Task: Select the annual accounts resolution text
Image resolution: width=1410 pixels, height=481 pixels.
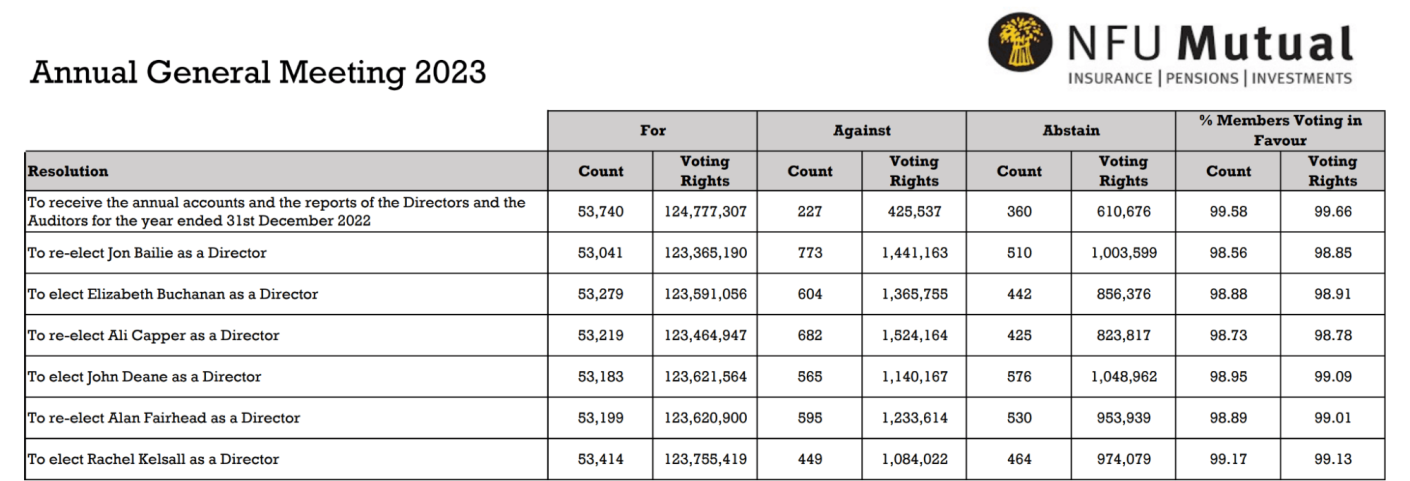Action: (x=276, y=211)
